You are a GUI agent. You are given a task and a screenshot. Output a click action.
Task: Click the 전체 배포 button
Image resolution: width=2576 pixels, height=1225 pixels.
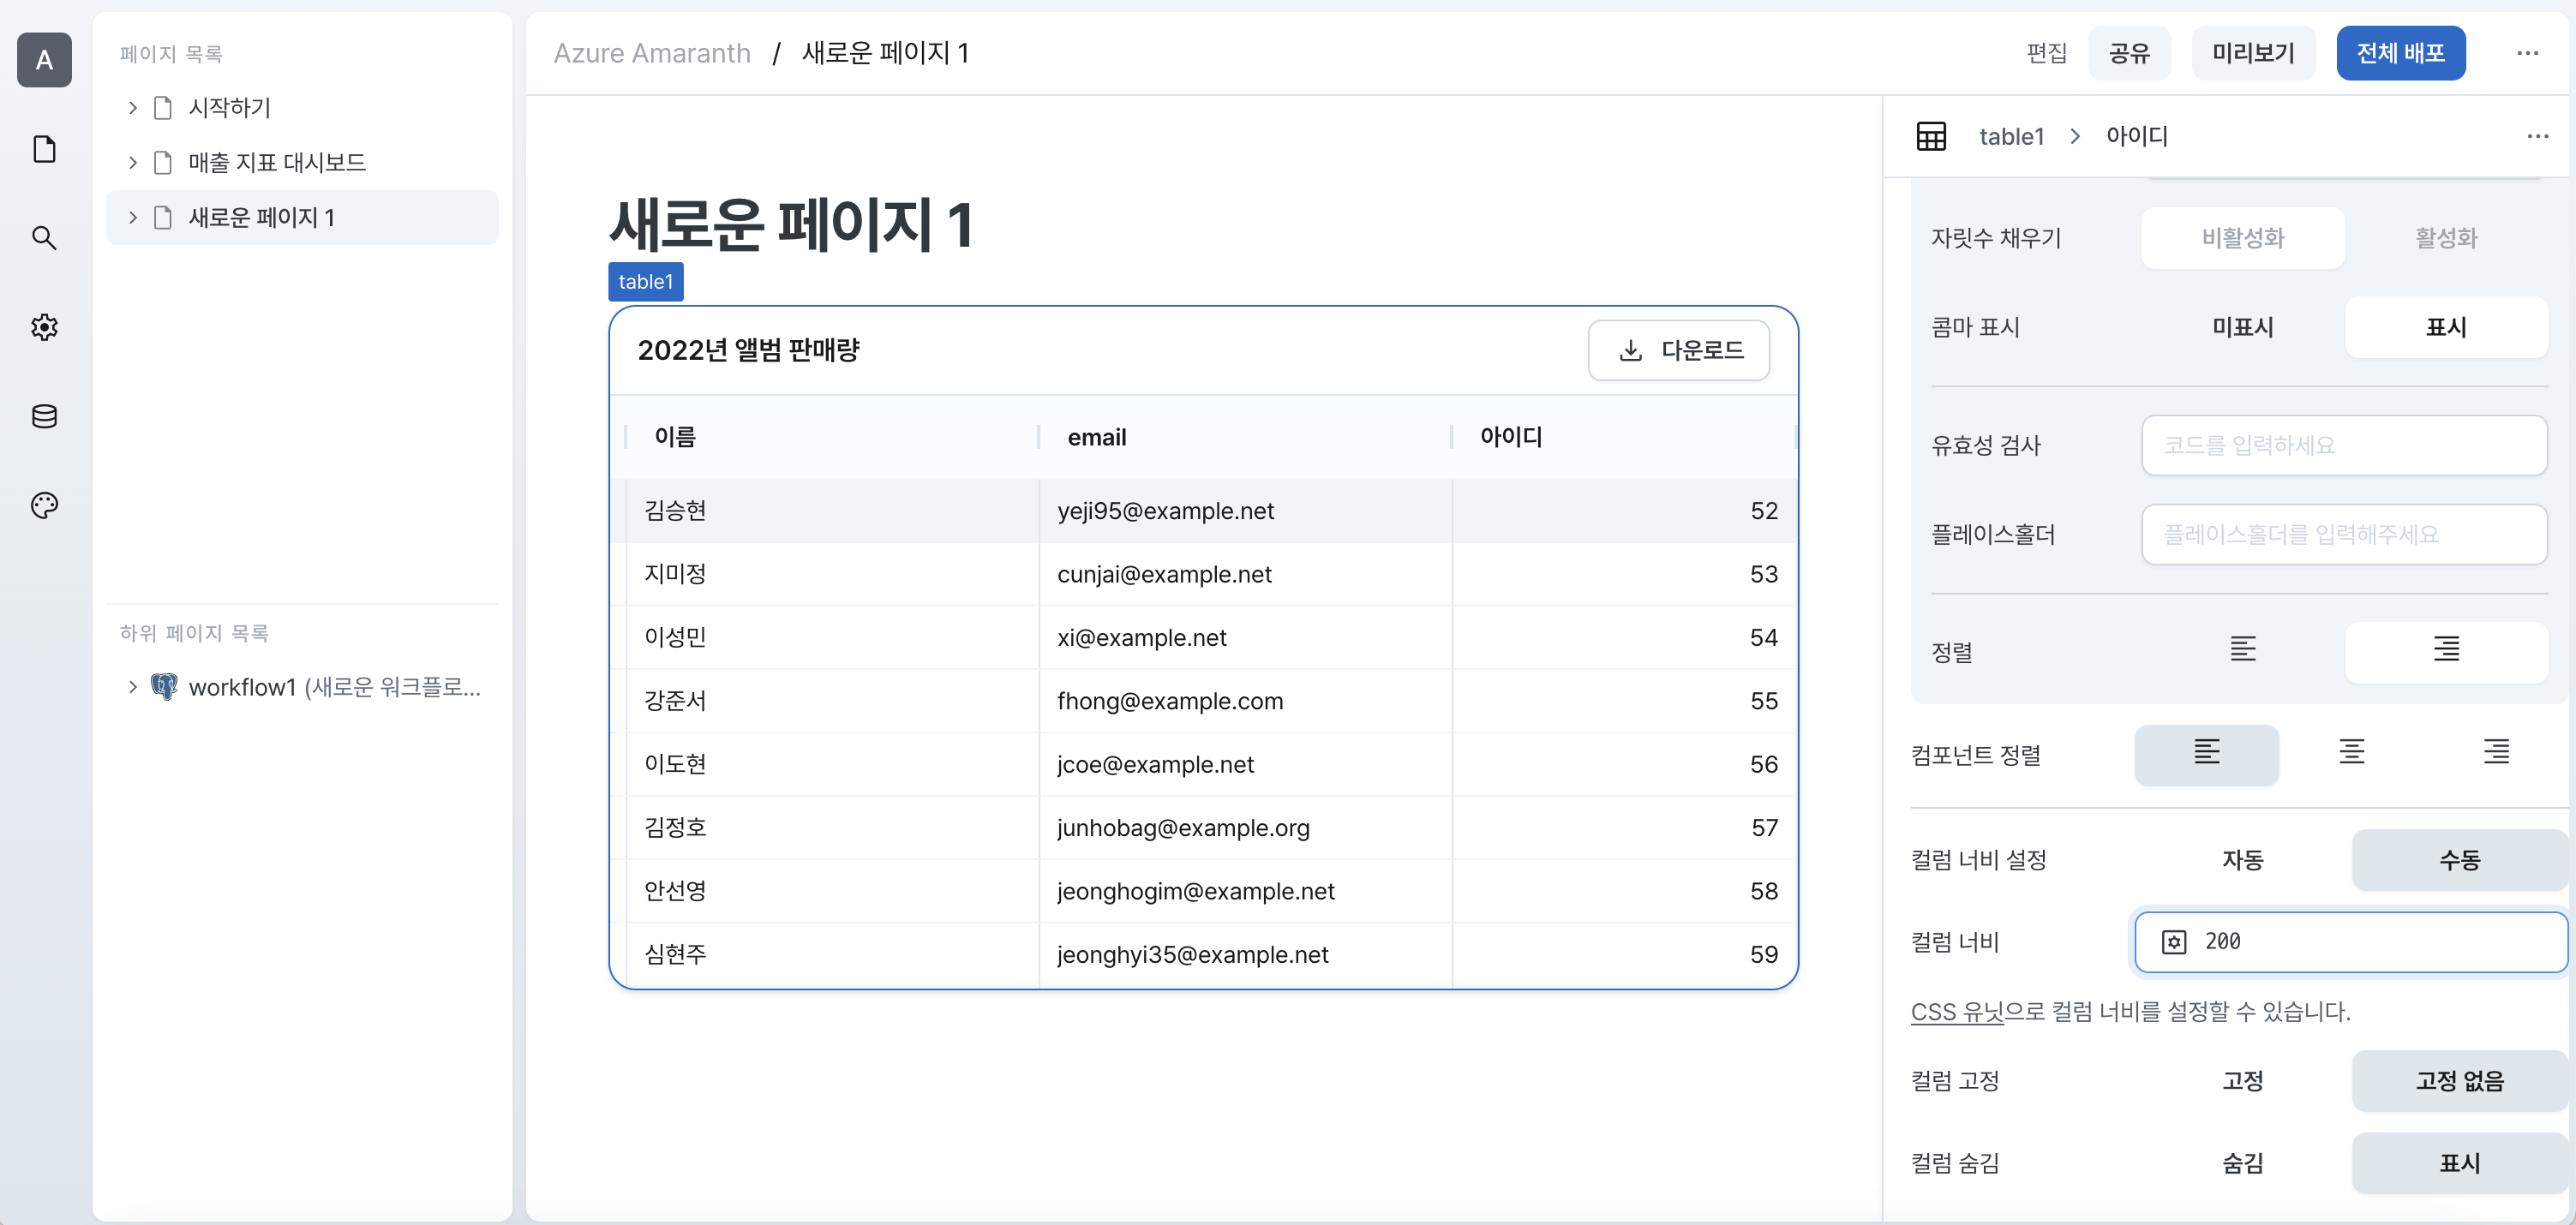[2400, 53]
